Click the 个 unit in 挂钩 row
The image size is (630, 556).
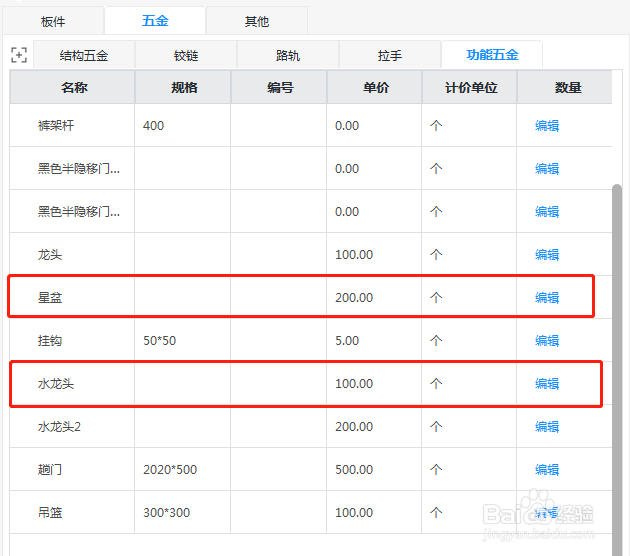(436, 341)
